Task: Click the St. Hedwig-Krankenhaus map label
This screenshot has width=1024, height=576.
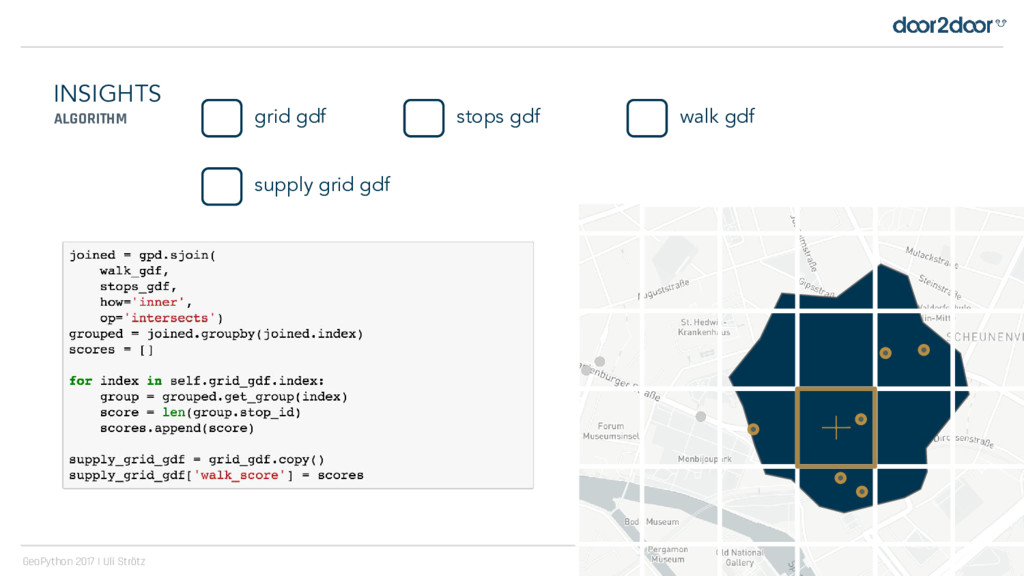Action: pyautogui.click(x=705, y=327)
